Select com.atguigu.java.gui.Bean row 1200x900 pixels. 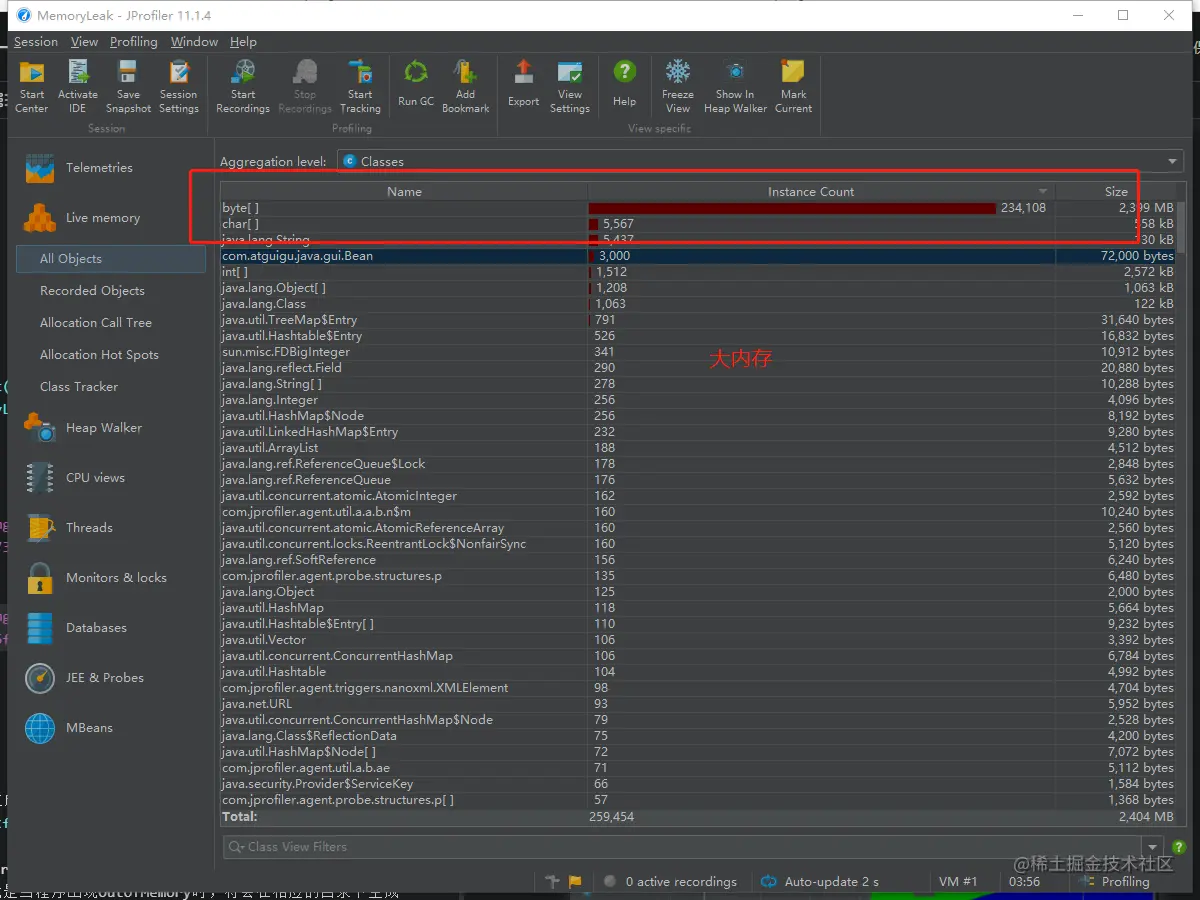pyautogui.click(x=697, y=256)
